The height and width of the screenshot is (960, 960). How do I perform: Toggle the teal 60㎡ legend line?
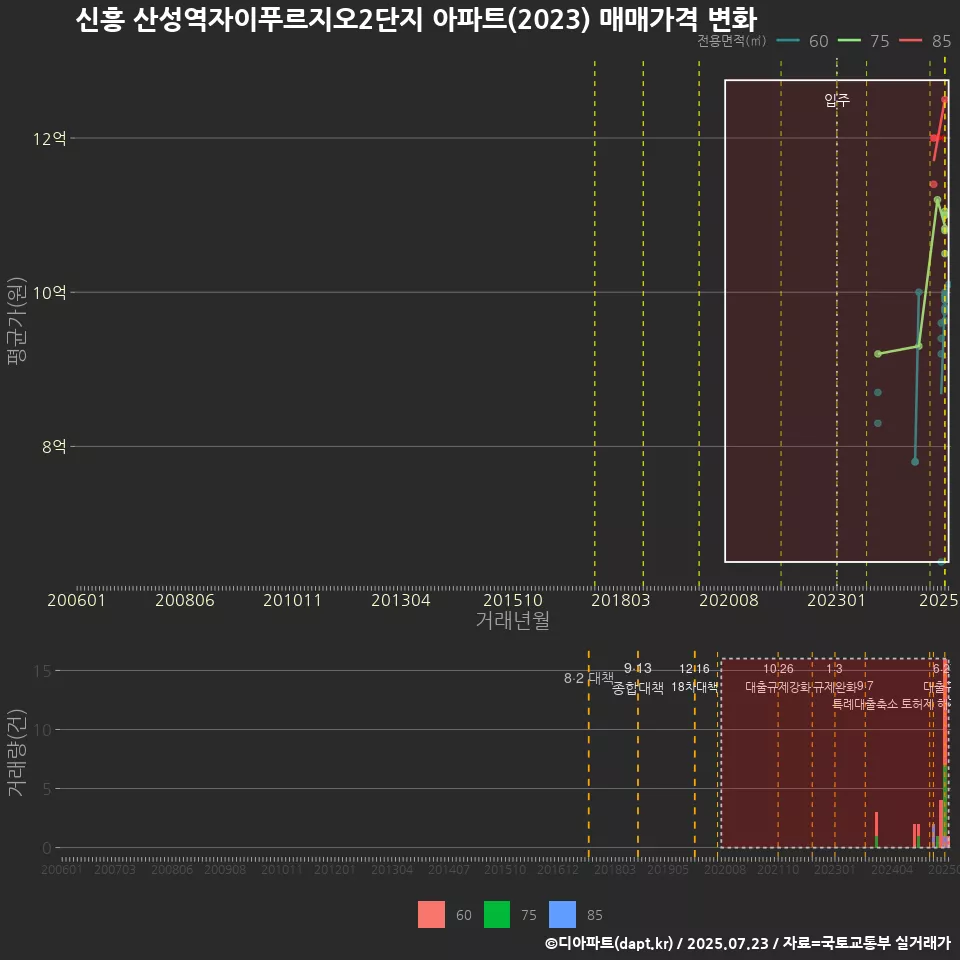(x=790, y=41)
